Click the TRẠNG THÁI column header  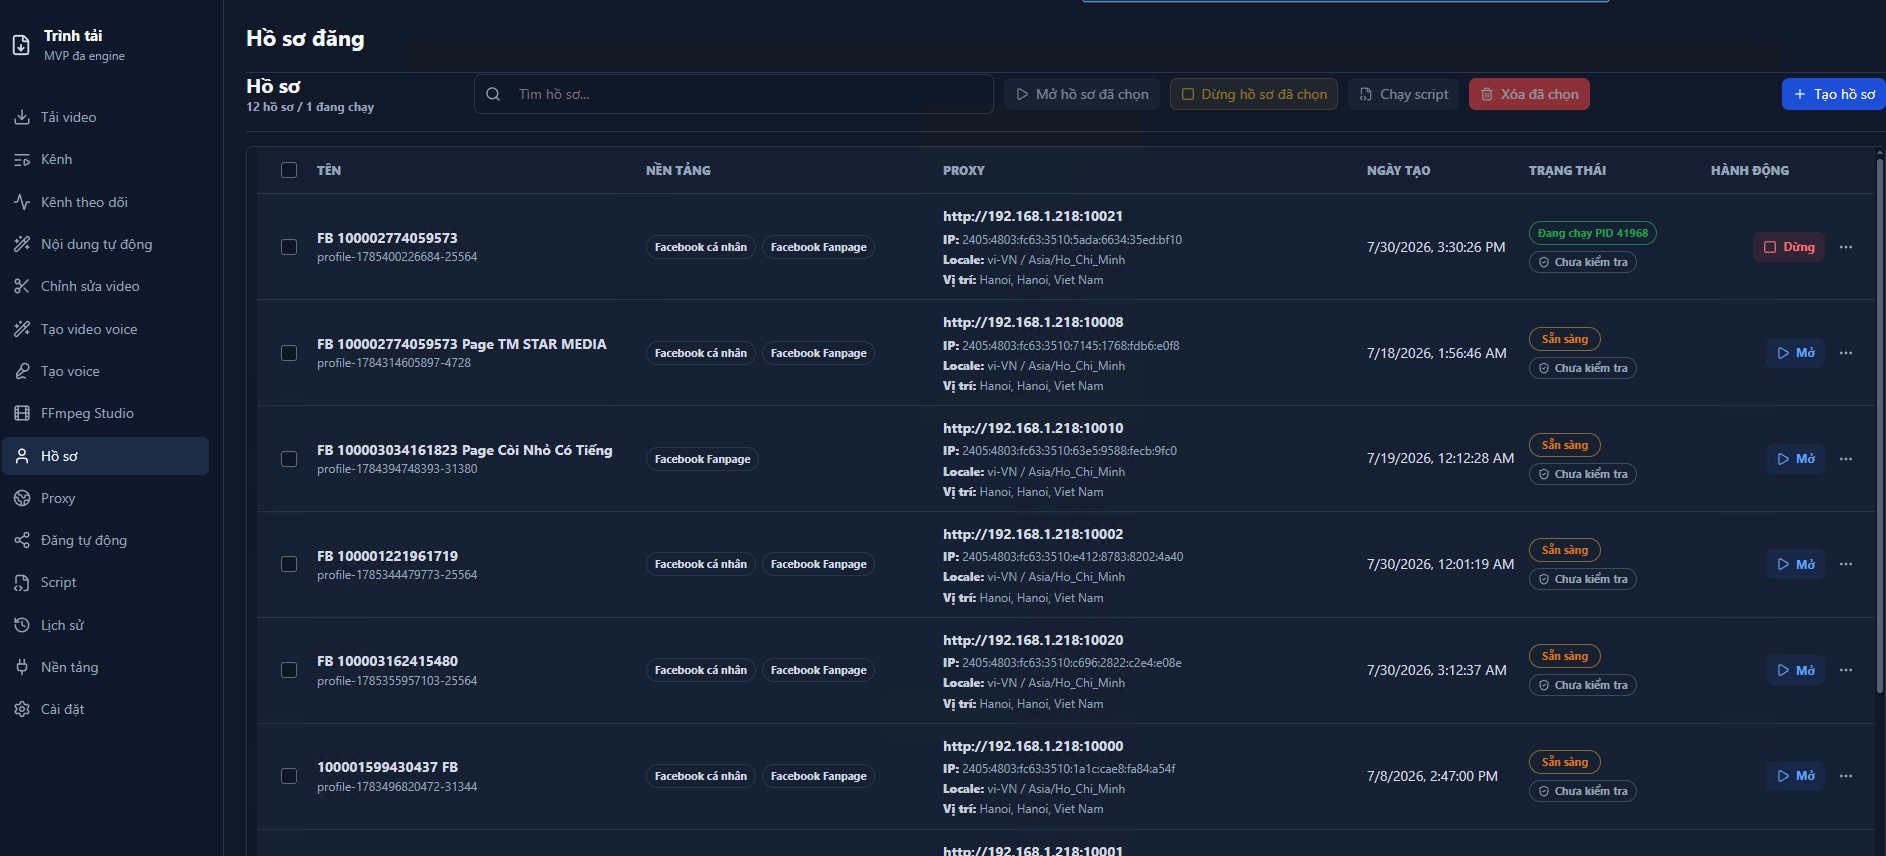[x=1567, y=171]
